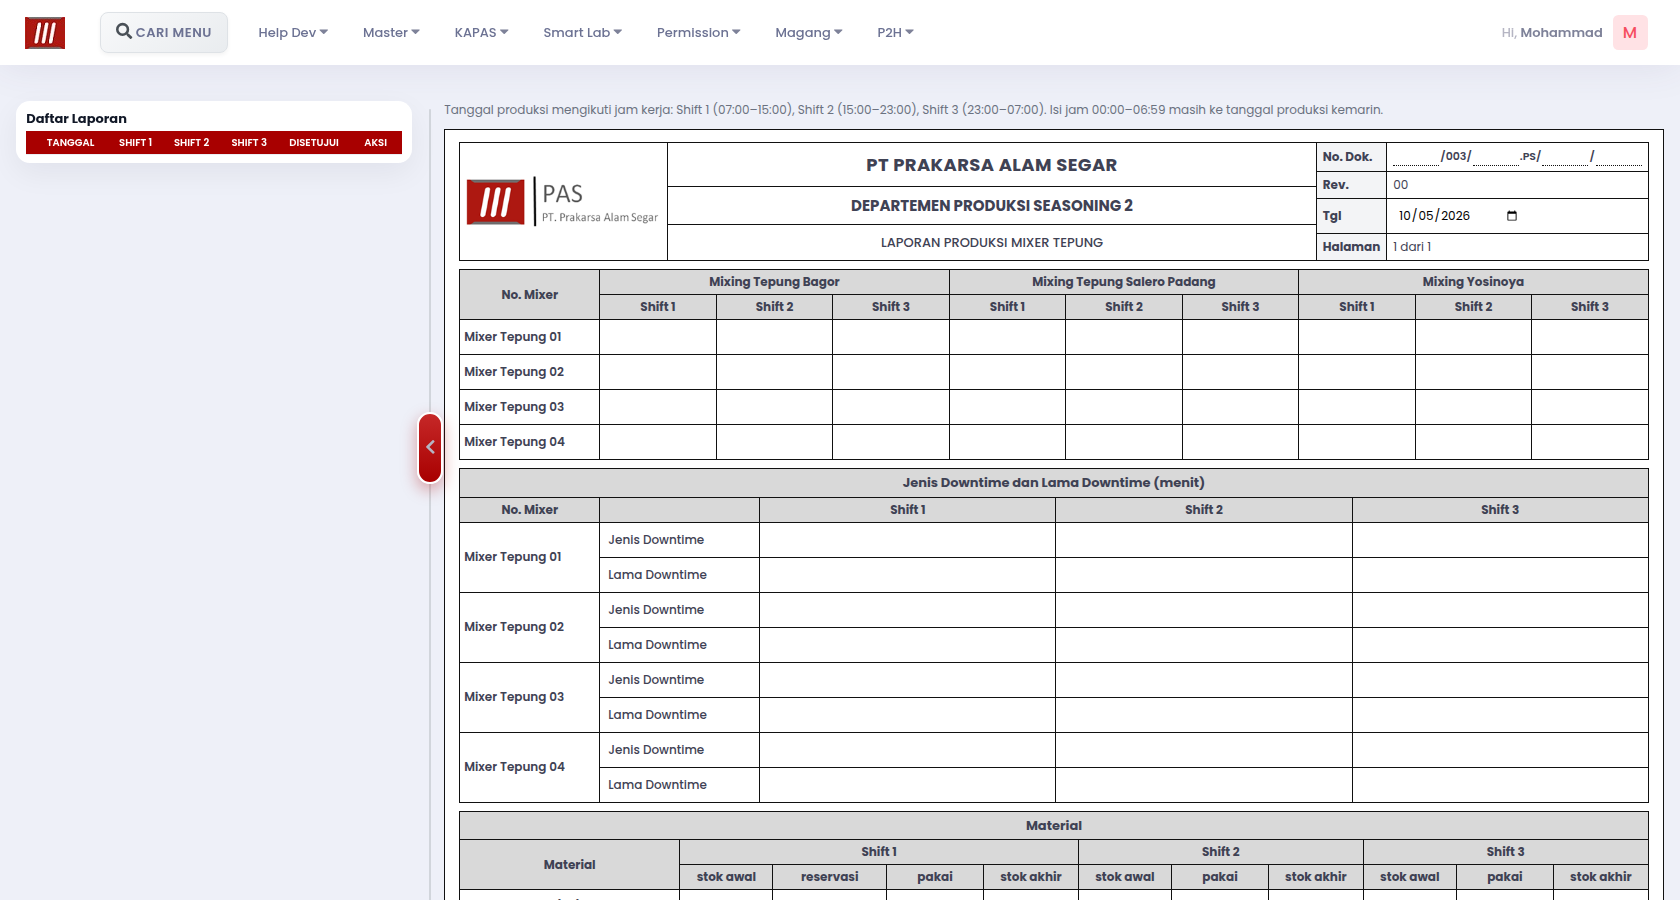Click Mixer Tepung 03 Jenis Downtime Shift 3 cell
The width and height of the screenshot is (1680, 900).
coord(1500,680)
